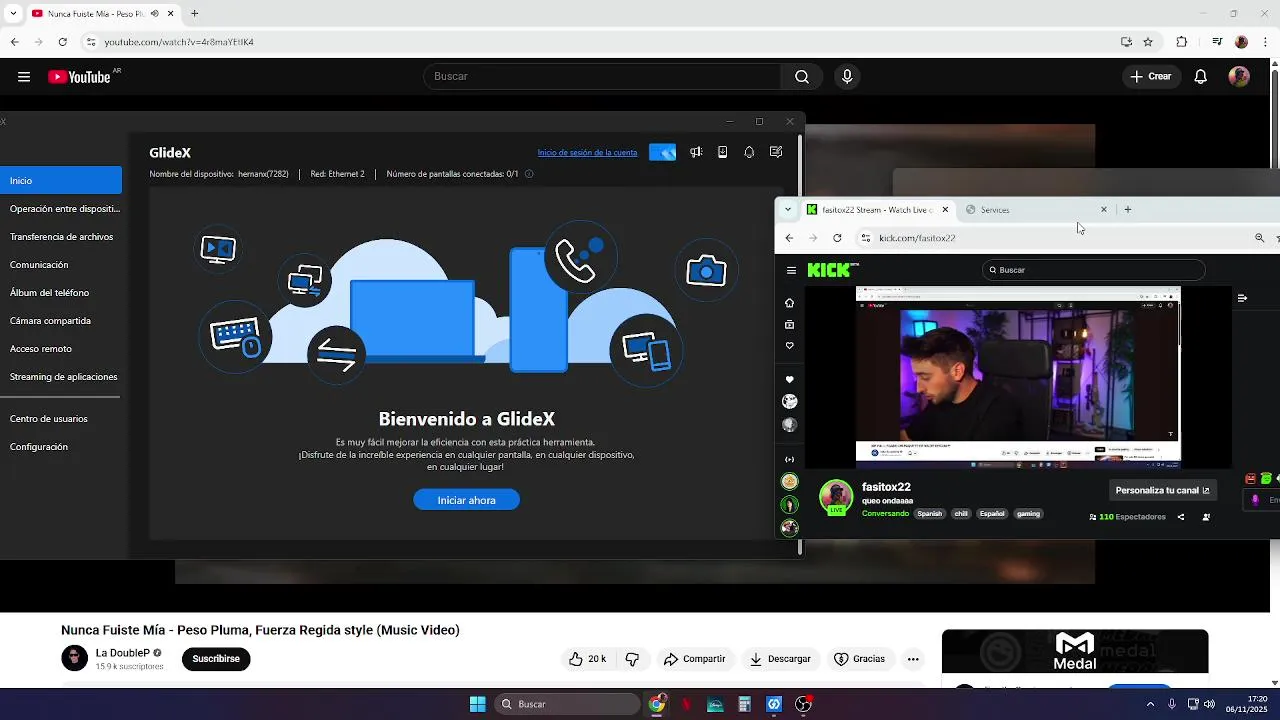Open Streaming de aplicaciones section
This screenshot has height=720, width=1280.
pos(61,377)
